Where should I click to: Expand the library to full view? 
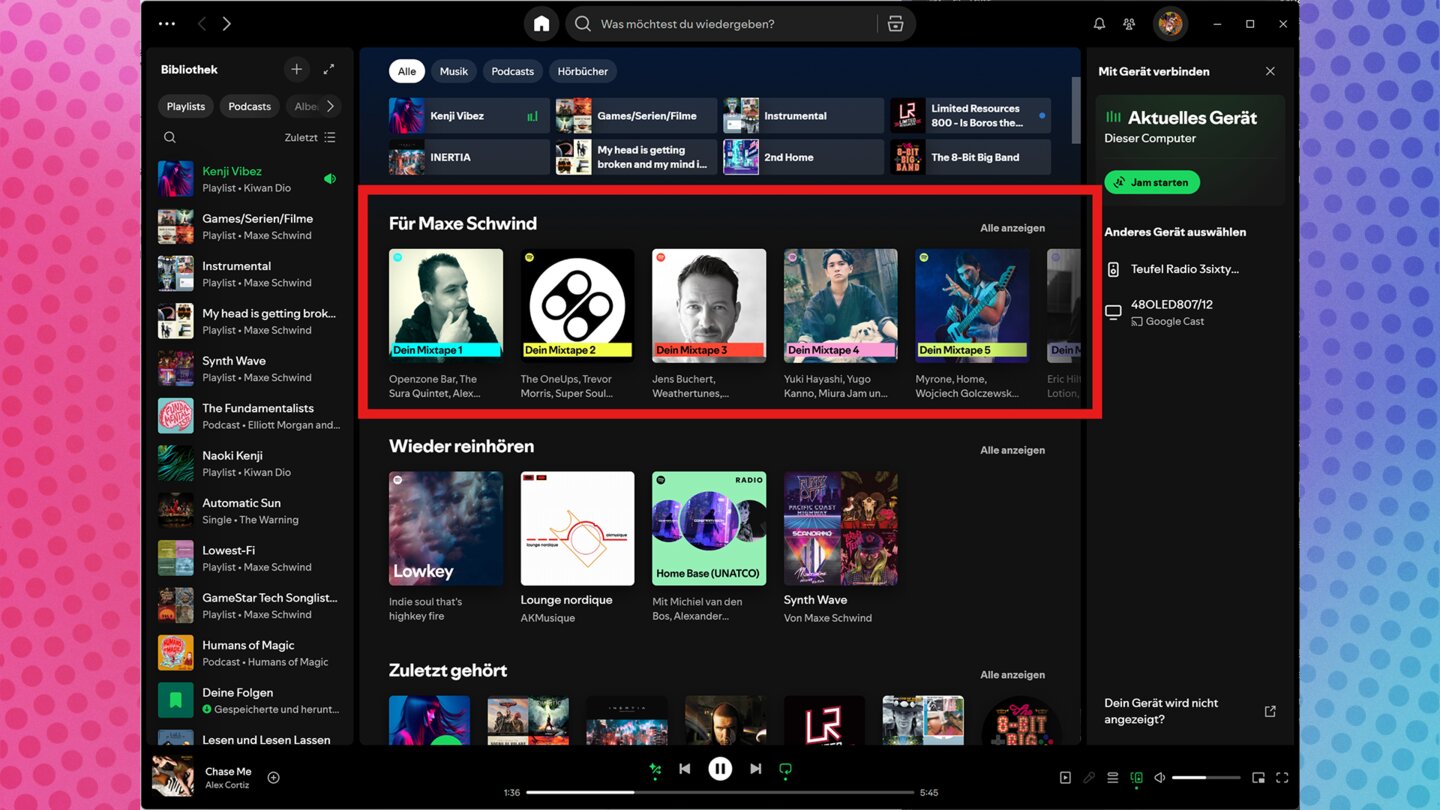[329, 69]
